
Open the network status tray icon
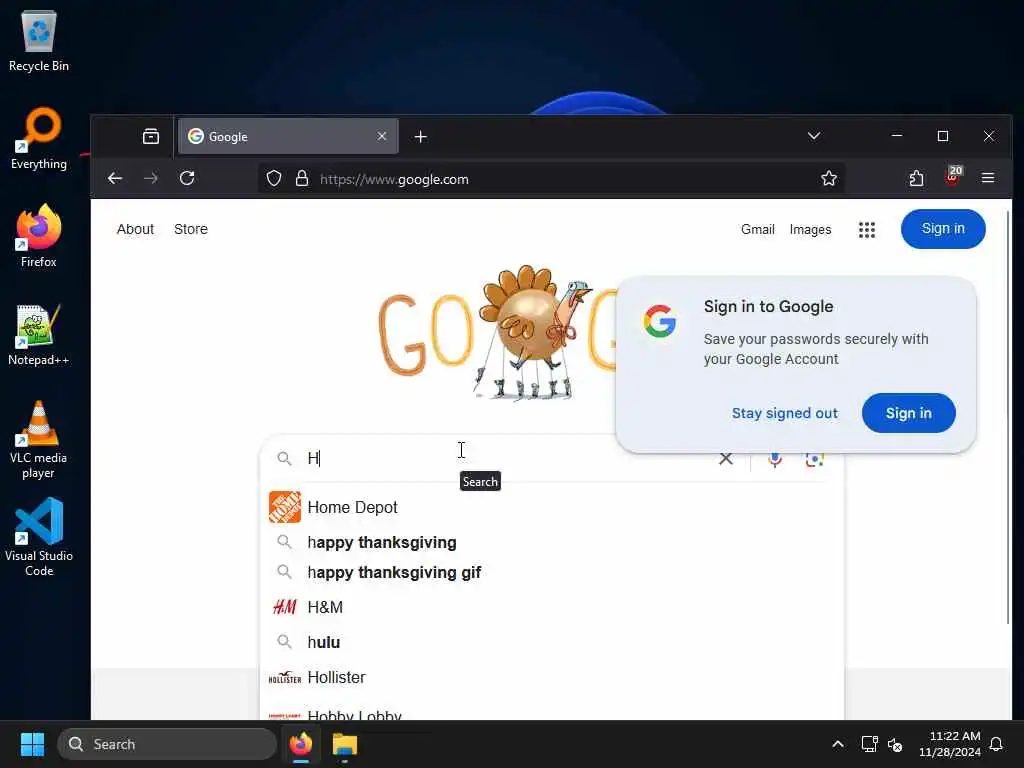869,744
